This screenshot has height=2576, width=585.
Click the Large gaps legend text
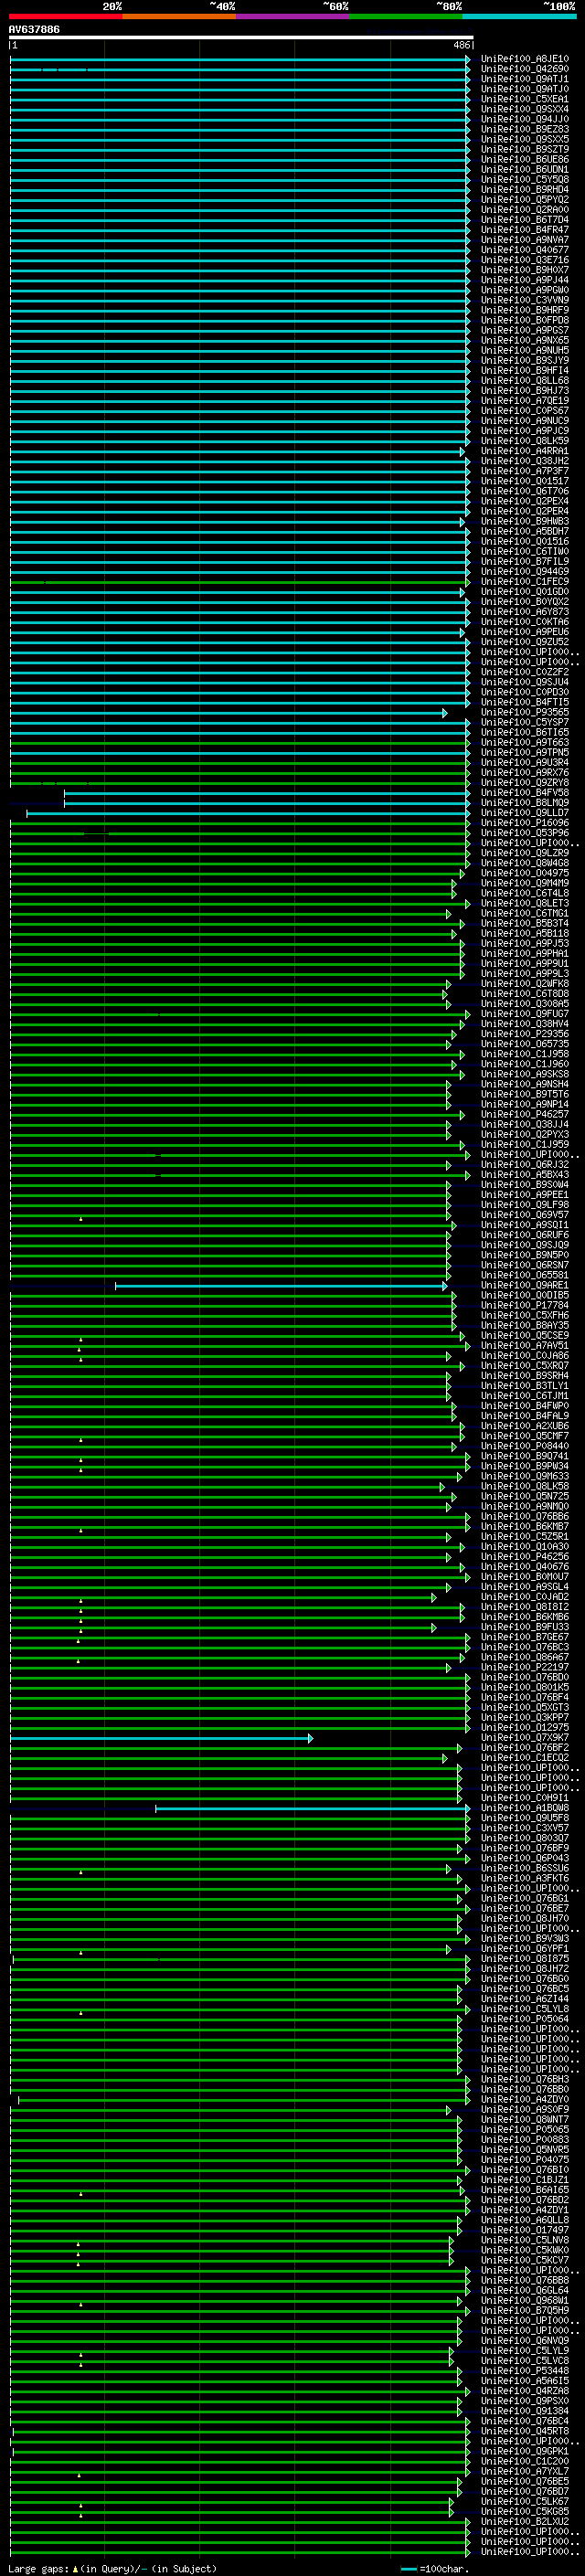(x=112, y=2569)
